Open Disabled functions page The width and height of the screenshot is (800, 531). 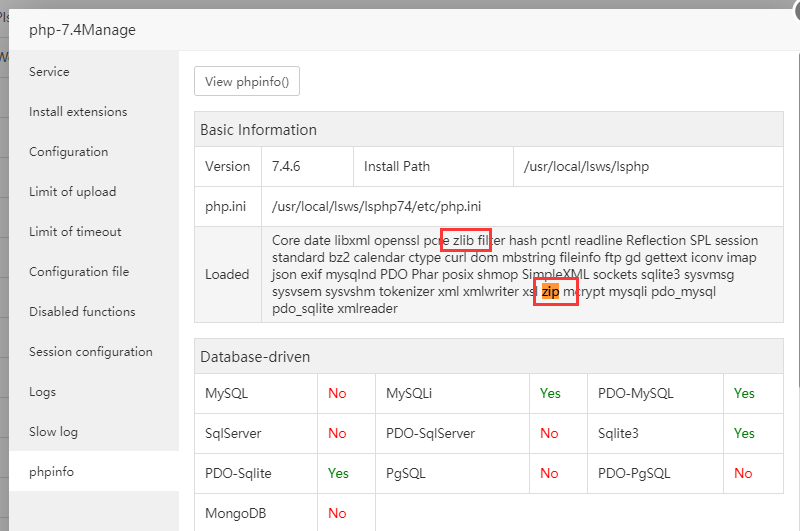(82, 312)
